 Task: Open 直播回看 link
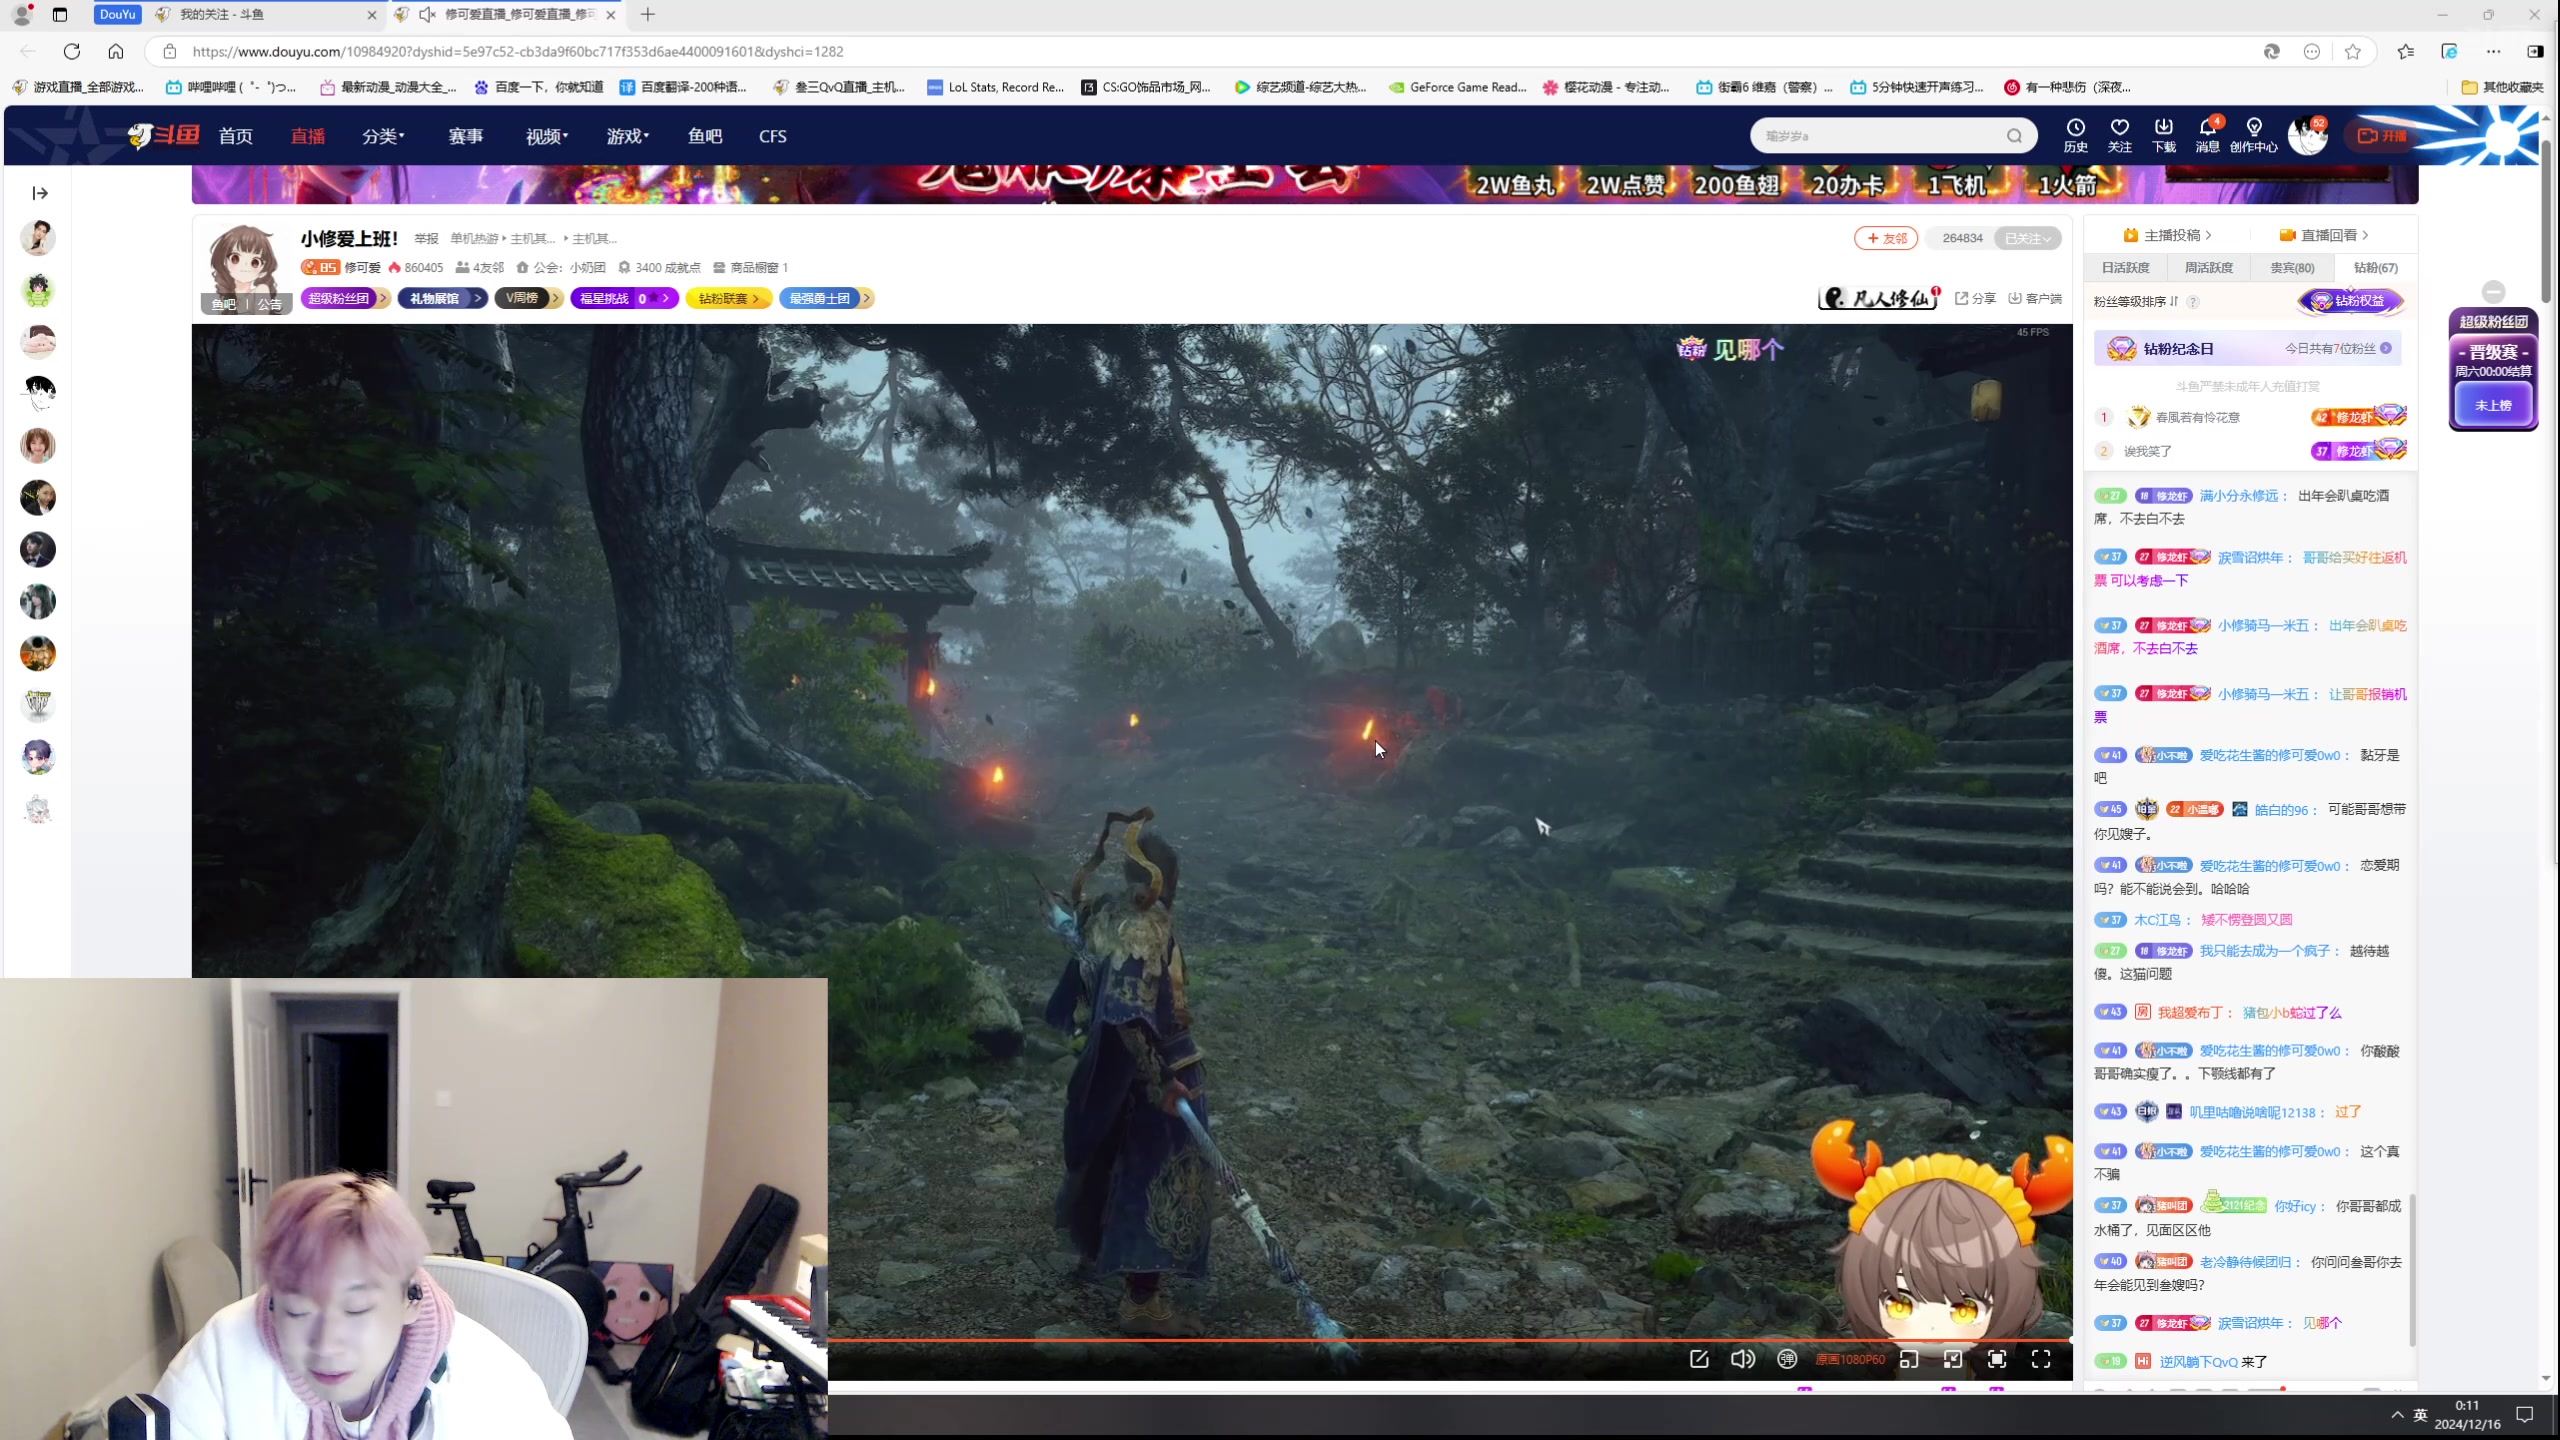2322,235
